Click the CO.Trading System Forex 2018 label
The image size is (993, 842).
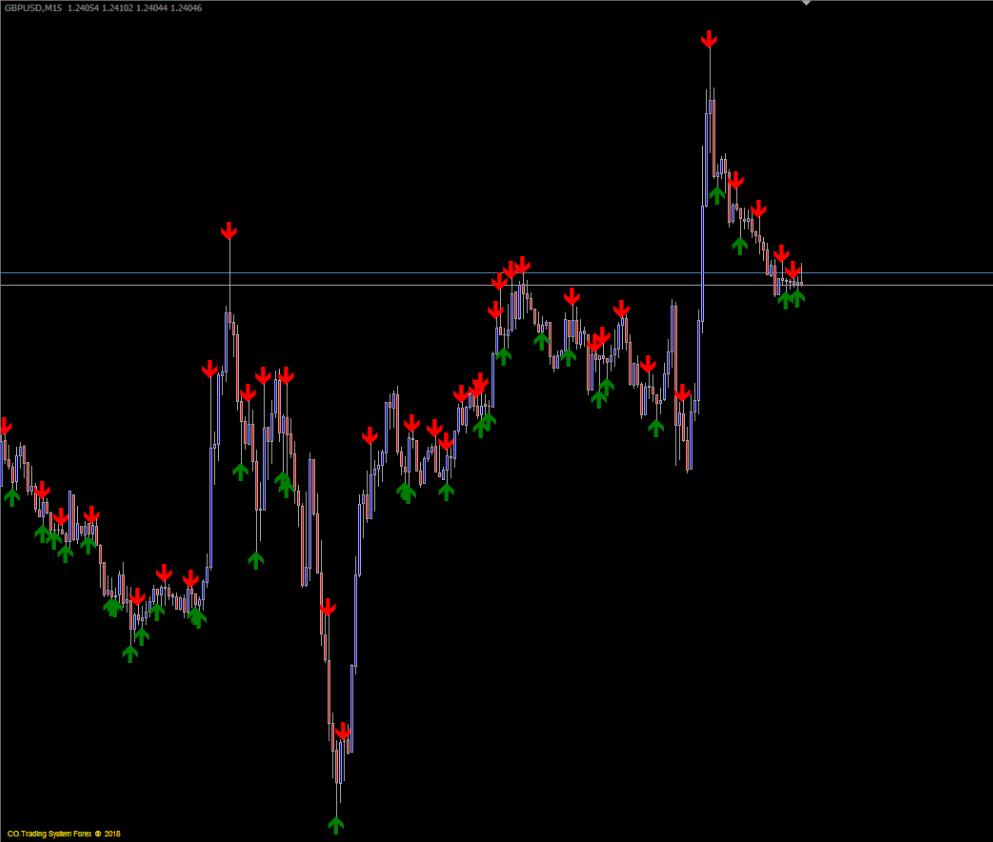63,833
